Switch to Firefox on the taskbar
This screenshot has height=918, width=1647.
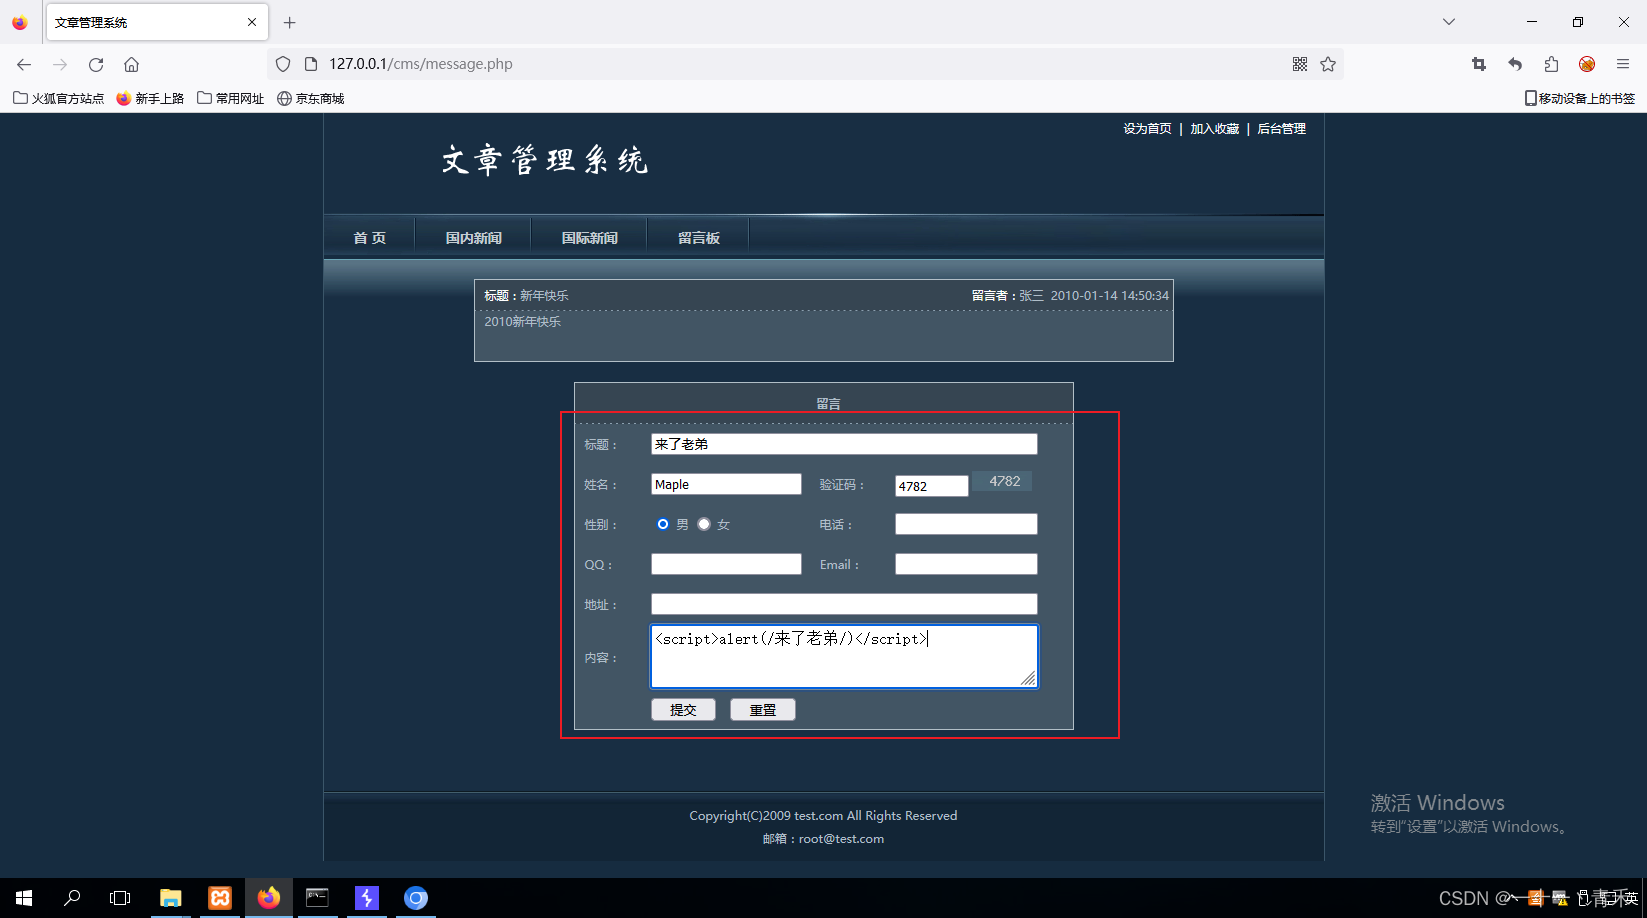[x=269, y=898]
